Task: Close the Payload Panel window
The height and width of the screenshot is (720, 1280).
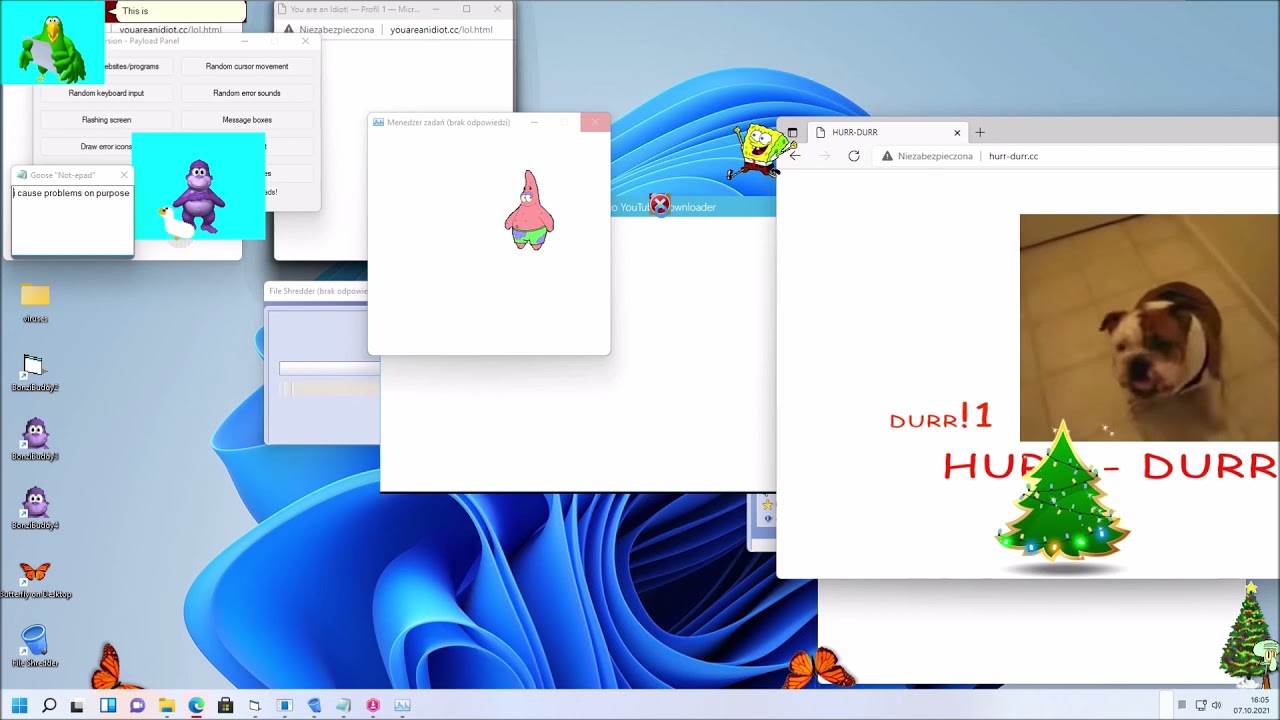Action: click(x=305, y=41)
